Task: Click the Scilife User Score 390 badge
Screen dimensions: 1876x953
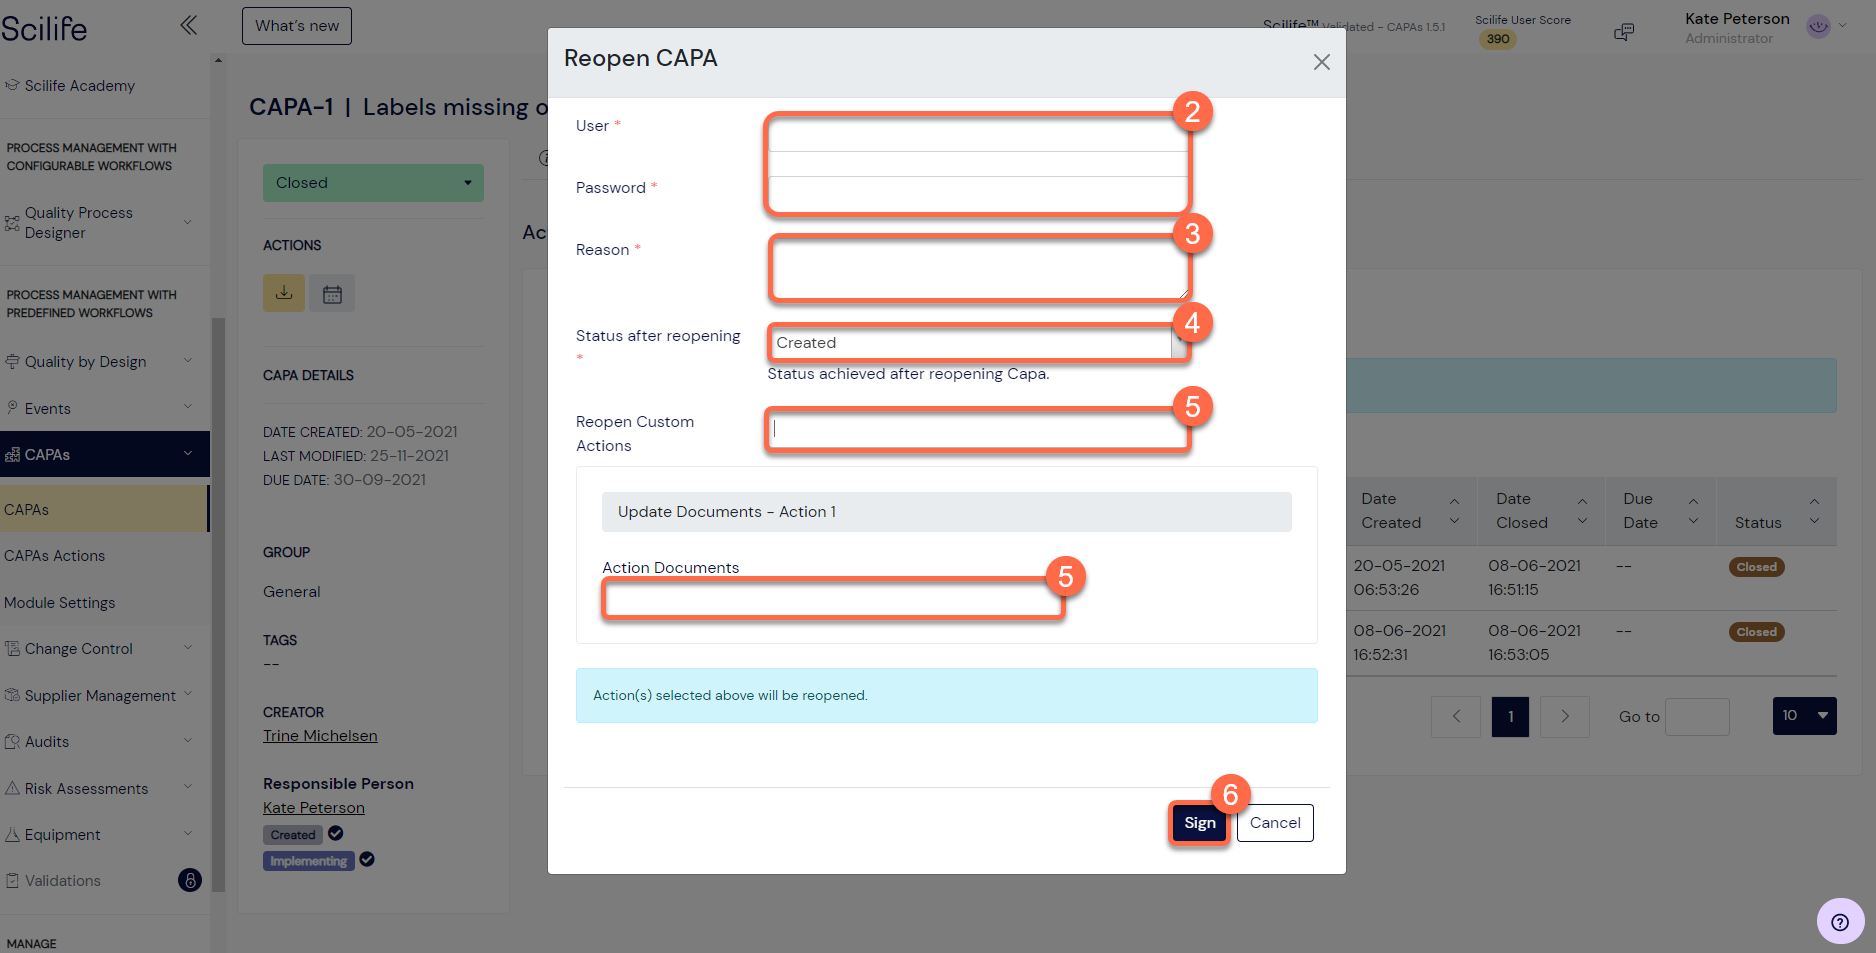Action: 1498,40
